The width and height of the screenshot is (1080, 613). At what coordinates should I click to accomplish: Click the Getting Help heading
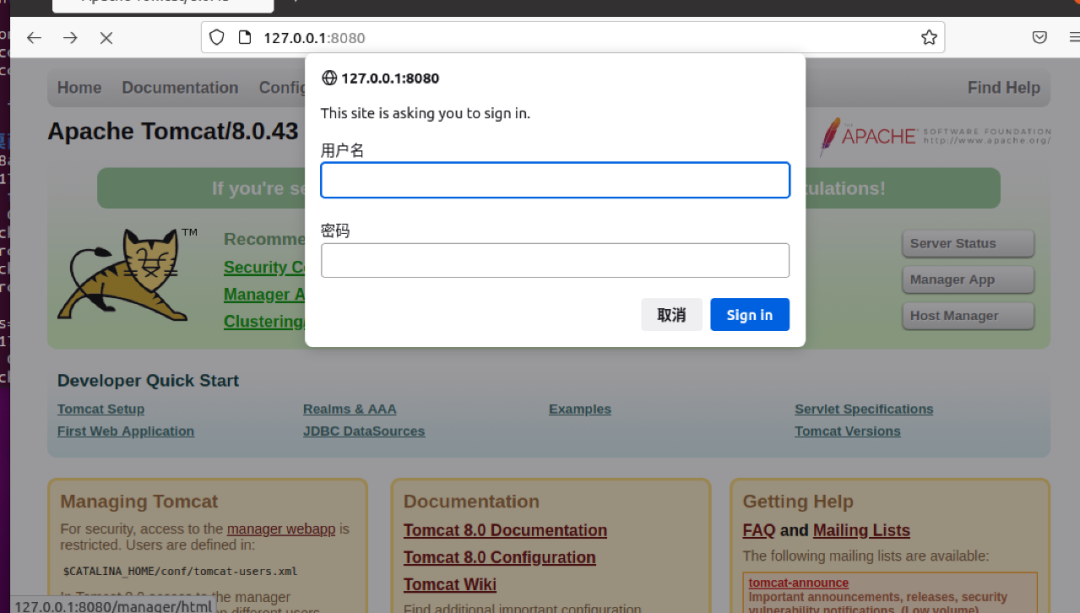click(798, 501)
